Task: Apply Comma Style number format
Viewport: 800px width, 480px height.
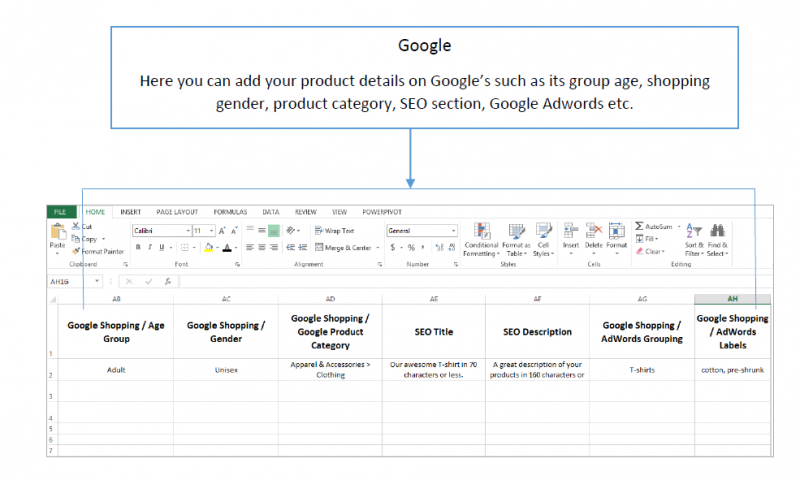Action: 423,247
